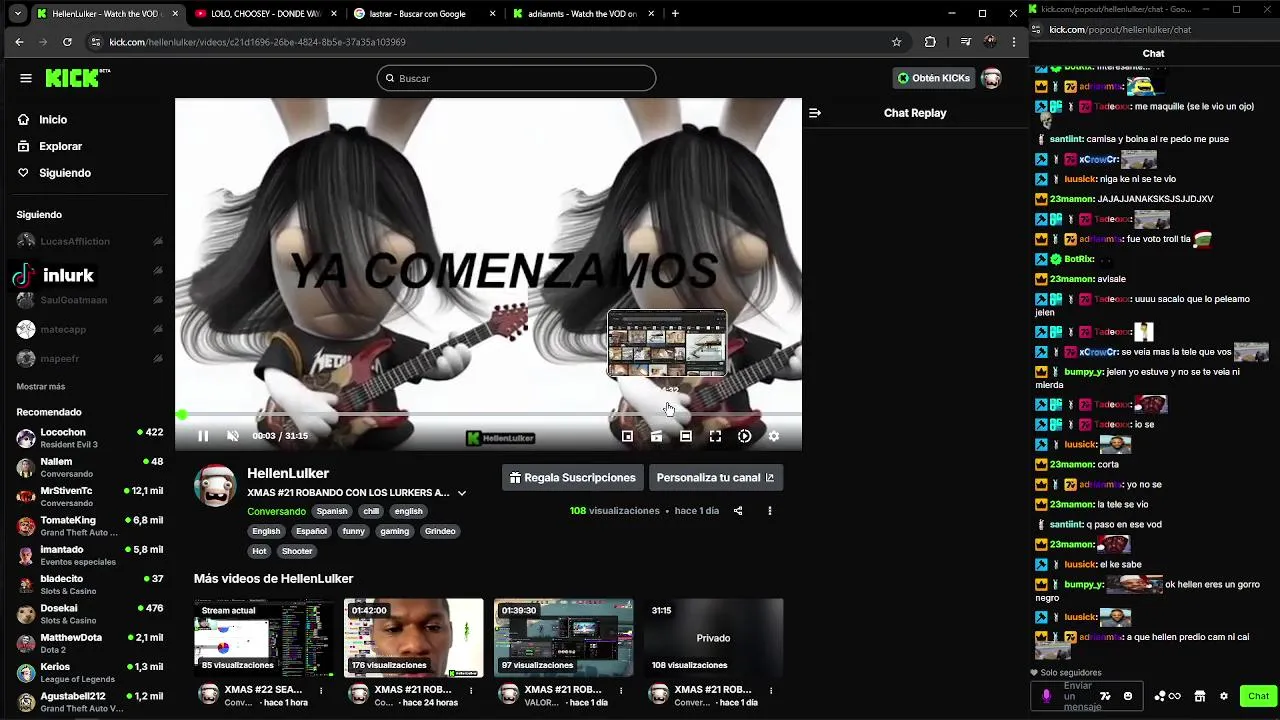Viewport: 1280px width, 720px height.
Task: Click Mostrar más under followed channels
Action: pyautogui.click(x=41, y=387)
